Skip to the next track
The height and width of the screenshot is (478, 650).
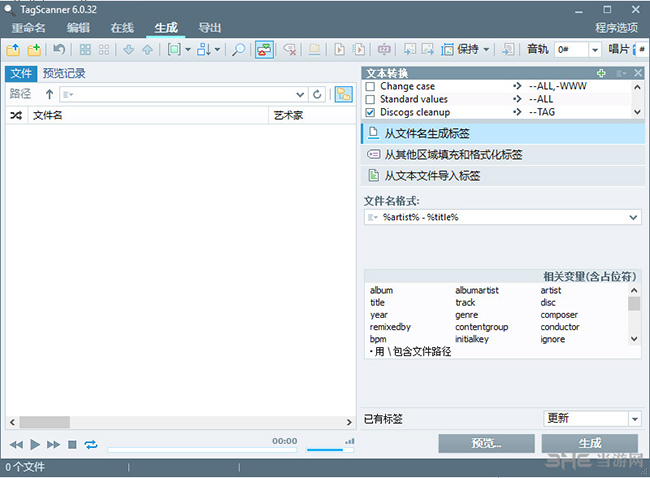tap(53, 445)
